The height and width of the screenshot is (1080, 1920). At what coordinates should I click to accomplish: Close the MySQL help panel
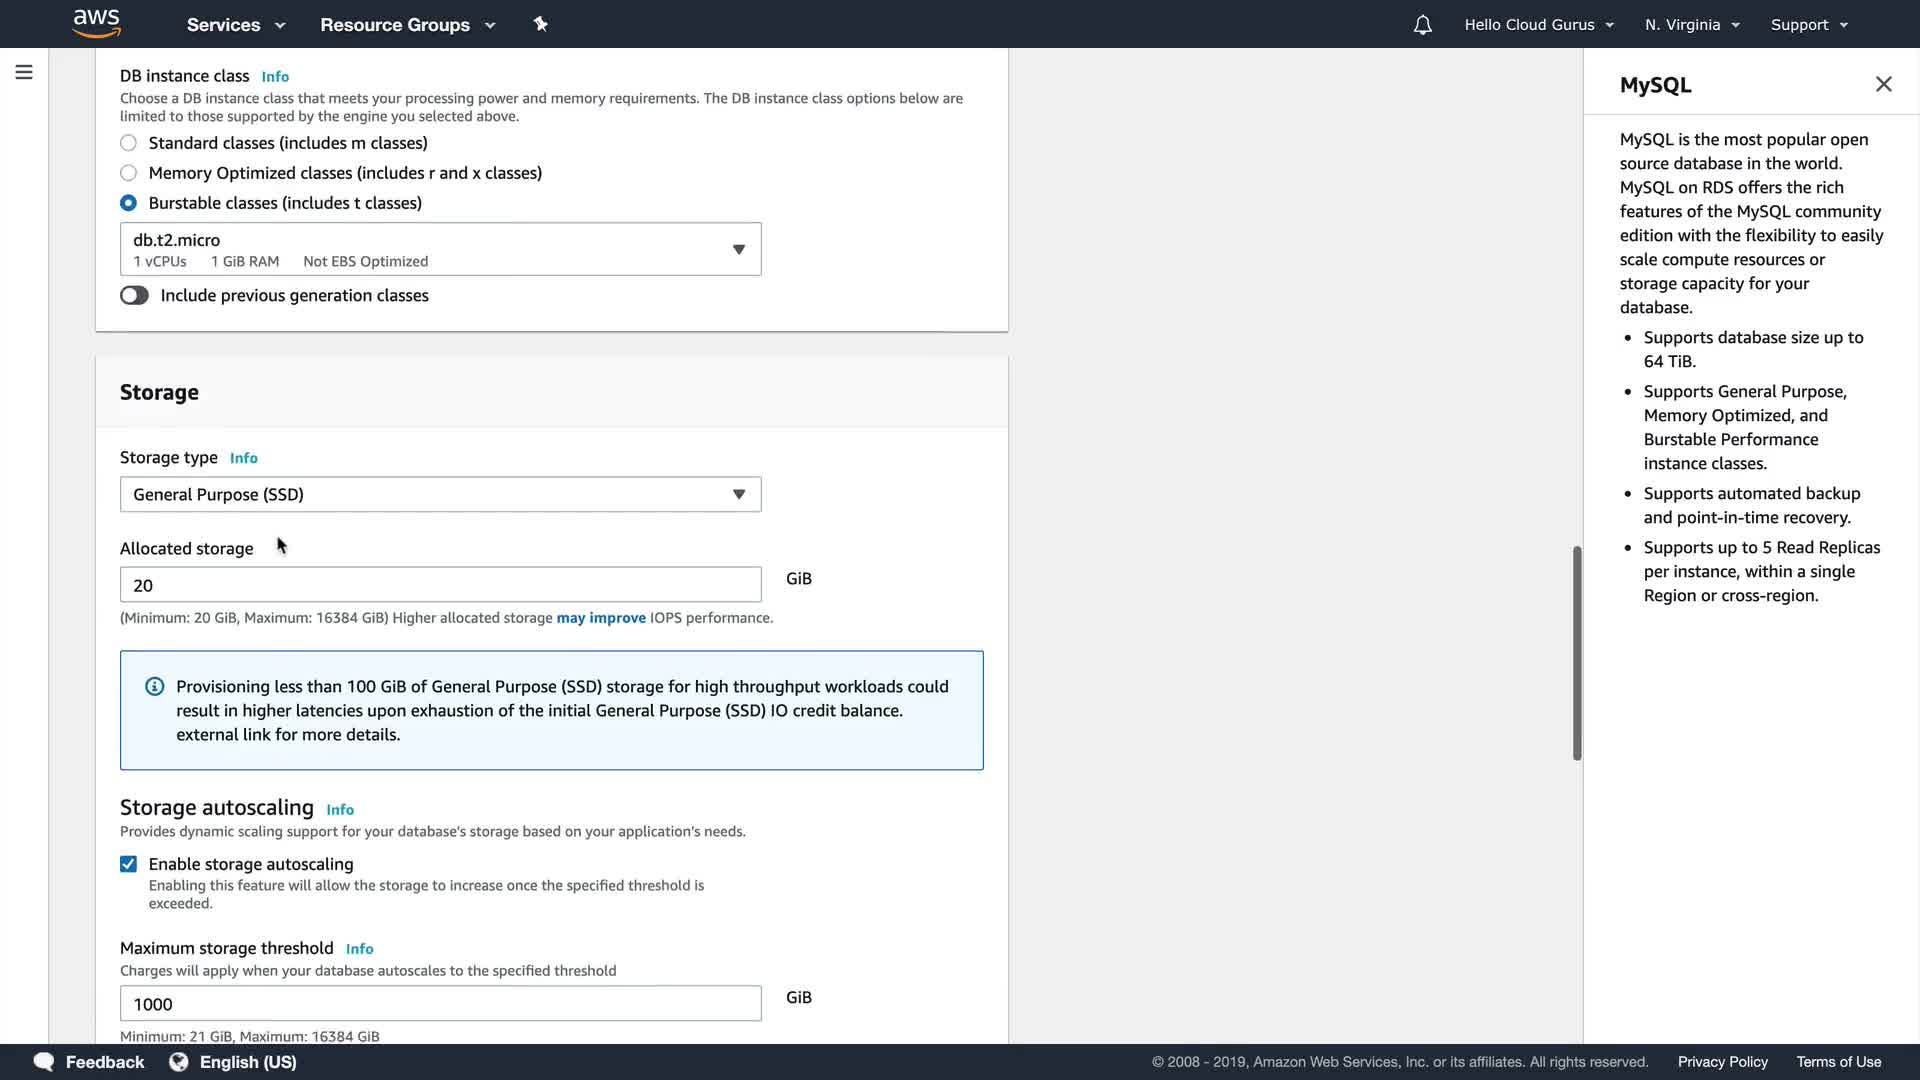point(1883,85)
